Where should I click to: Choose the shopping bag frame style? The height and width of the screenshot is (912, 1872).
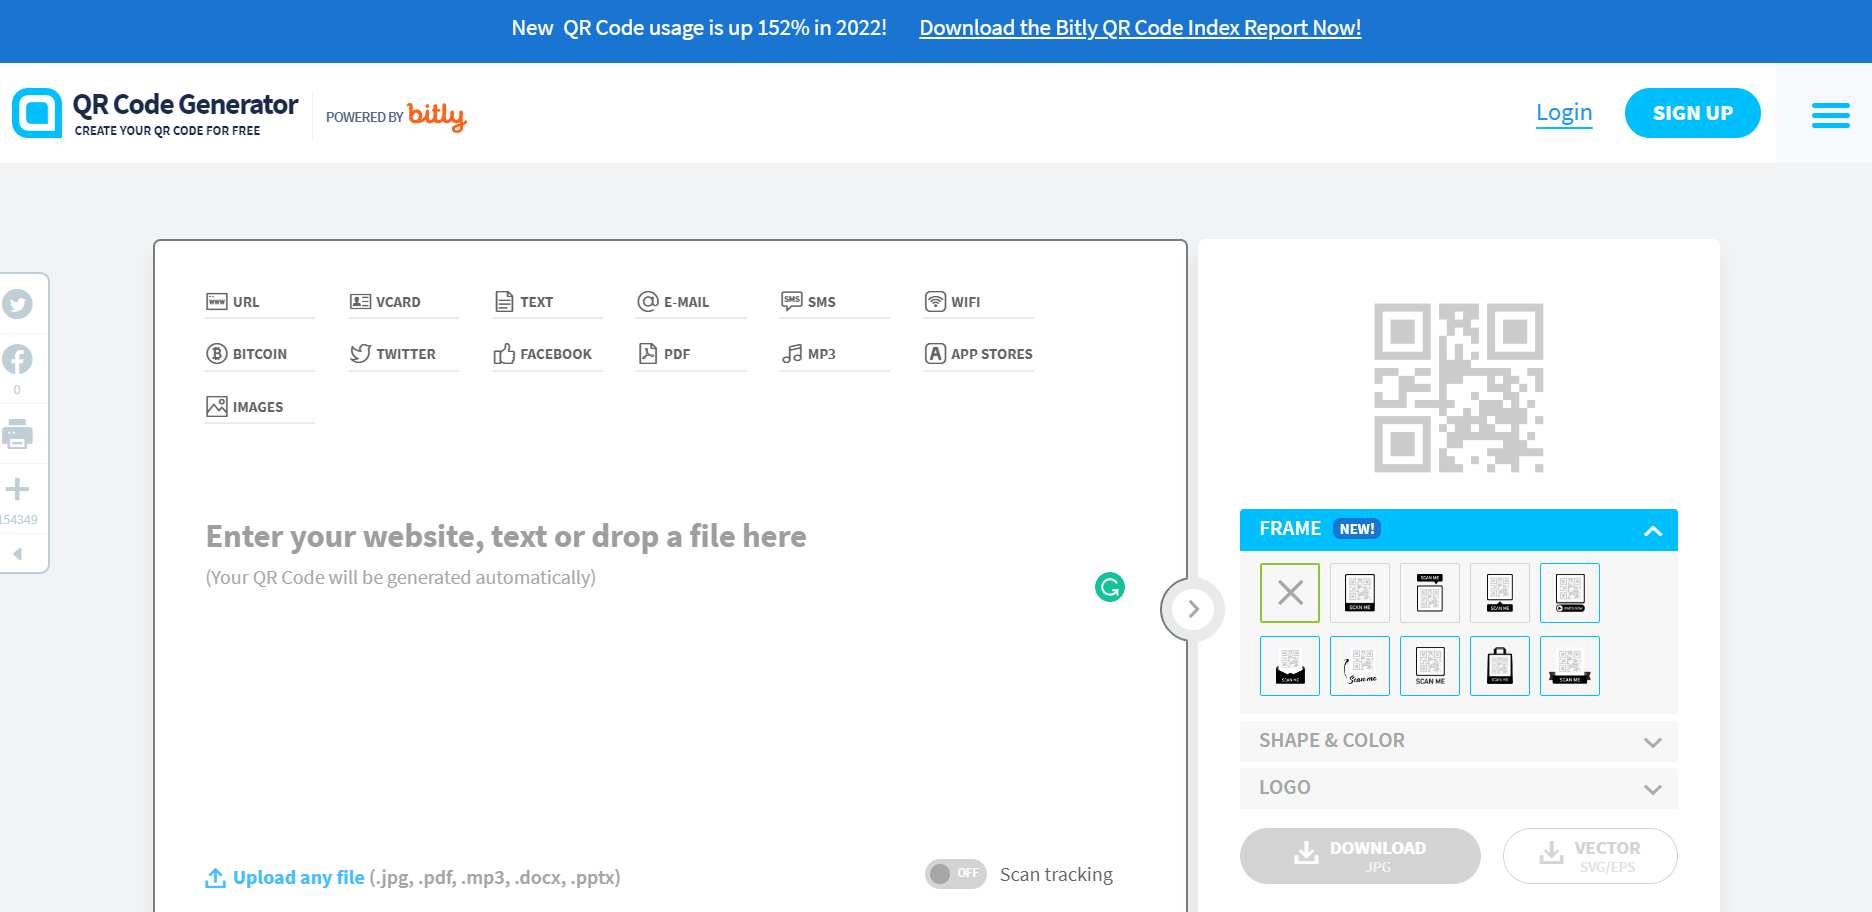(x=1499, y=666)
